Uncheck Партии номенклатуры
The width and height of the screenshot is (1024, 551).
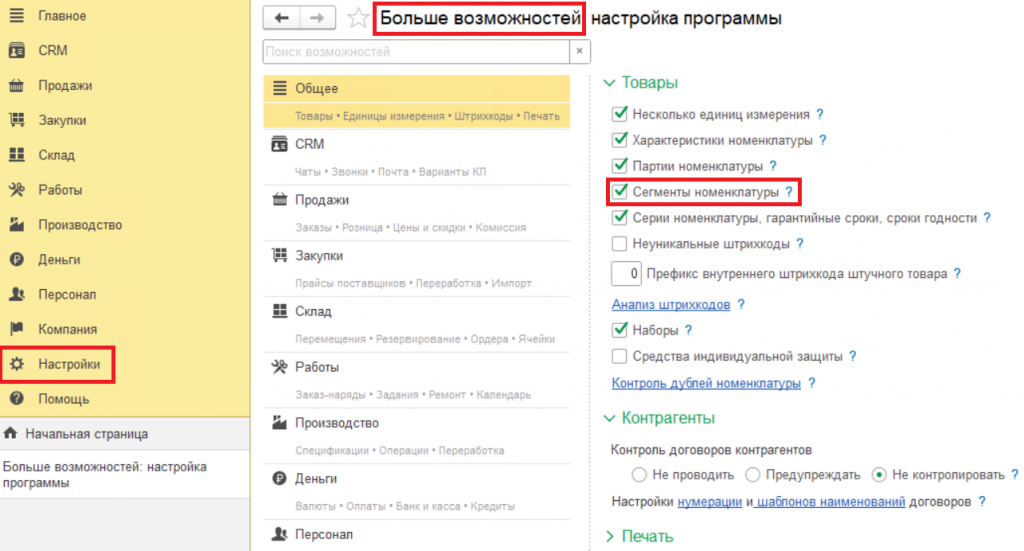click(x=620, y=166)
